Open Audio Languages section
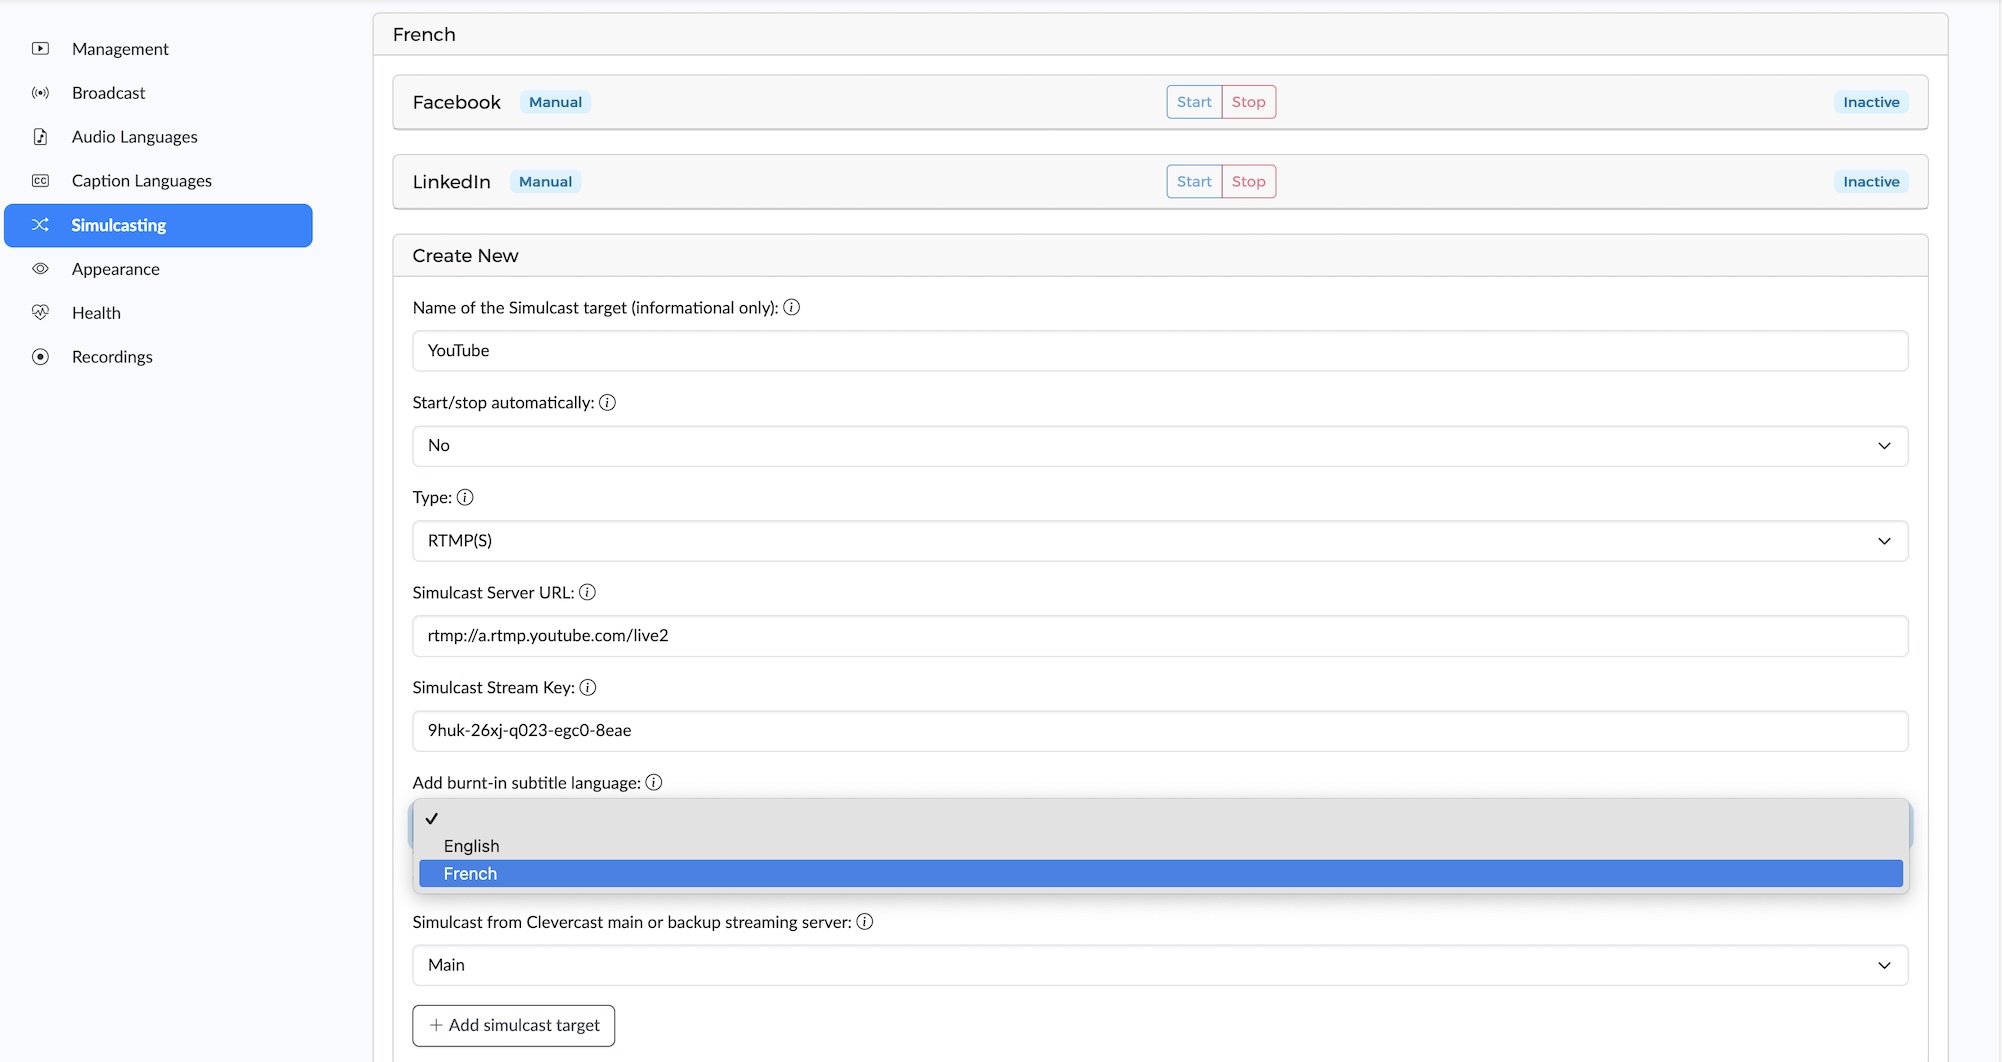 coord(158,137)
